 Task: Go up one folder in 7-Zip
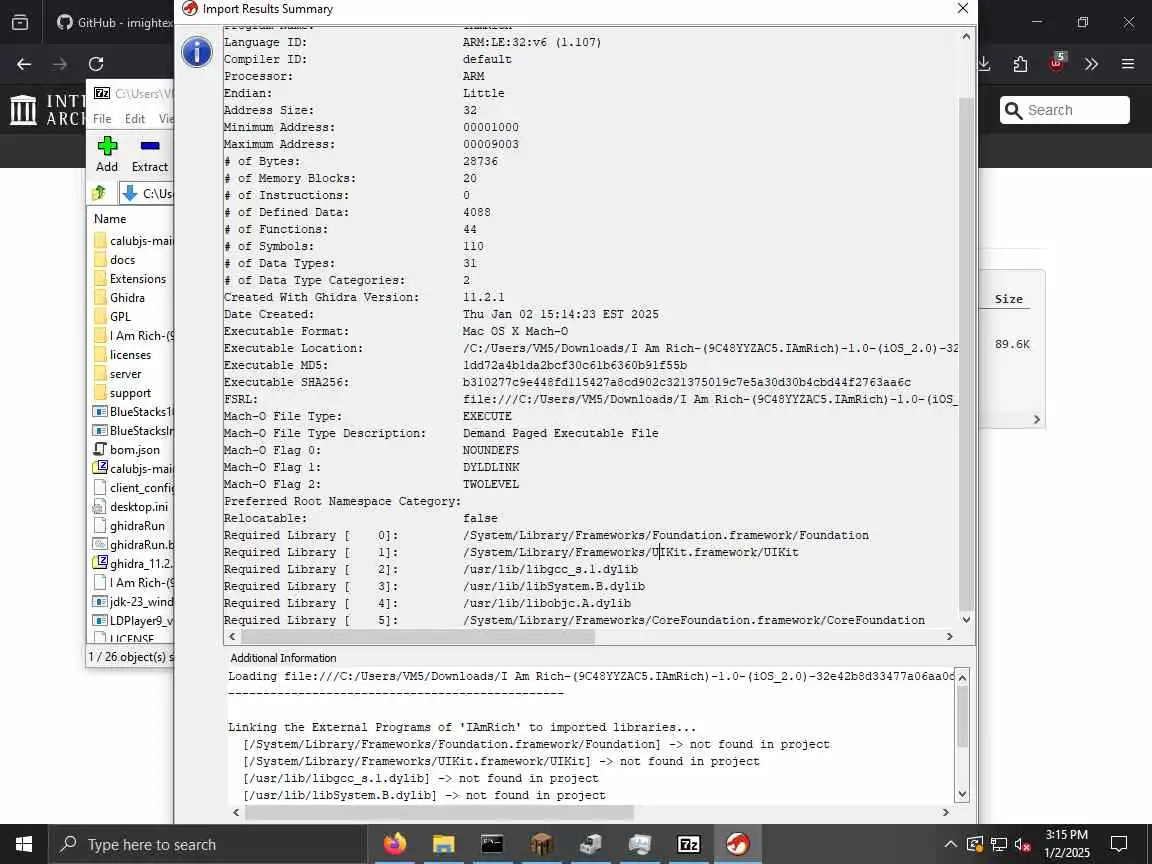click(99, 193)
